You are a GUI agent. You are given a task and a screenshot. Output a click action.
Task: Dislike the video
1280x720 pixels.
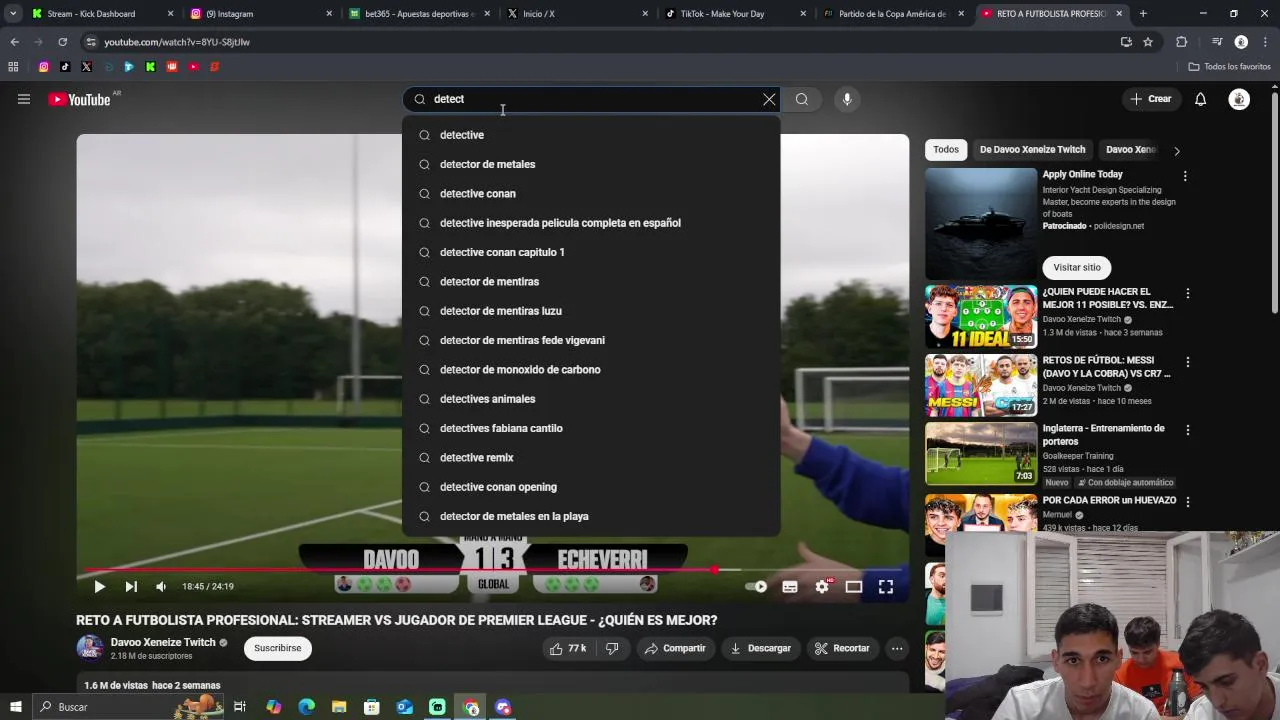pyautogui.click(x=612, y=648)
